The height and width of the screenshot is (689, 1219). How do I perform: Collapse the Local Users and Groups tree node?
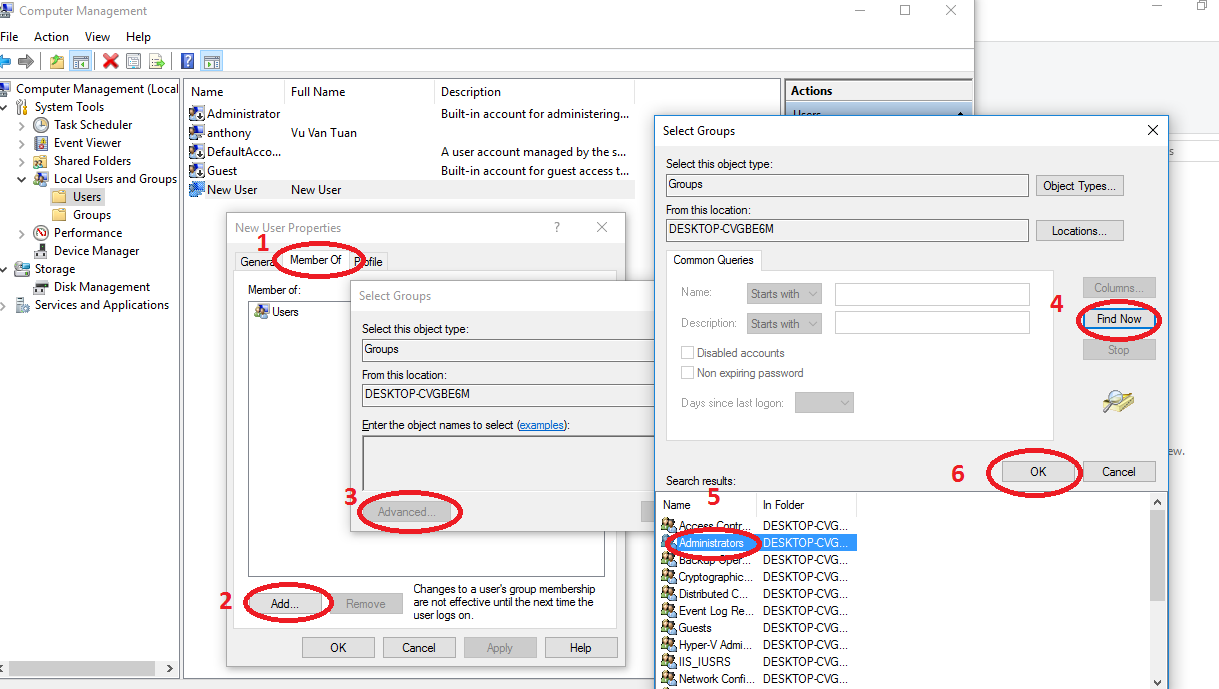click(22, 178)
